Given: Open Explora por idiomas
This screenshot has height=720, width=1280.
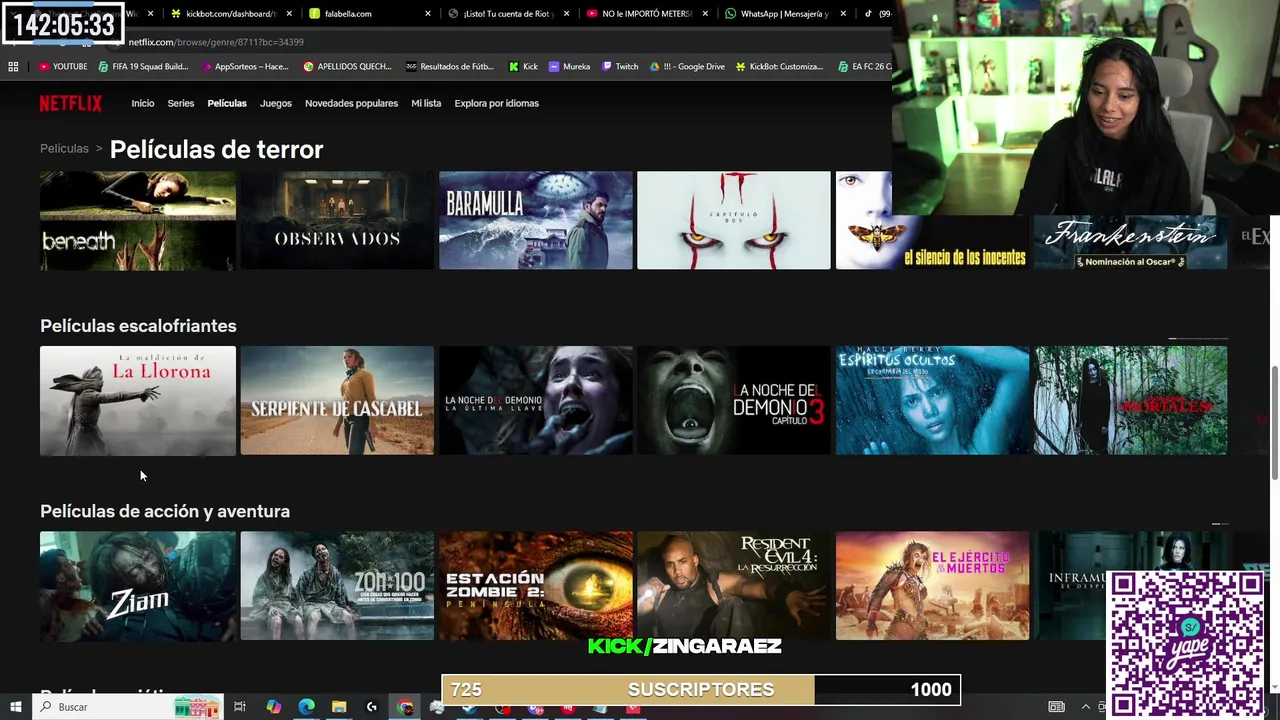Looking at the screenshot, I should pos(496,103).
